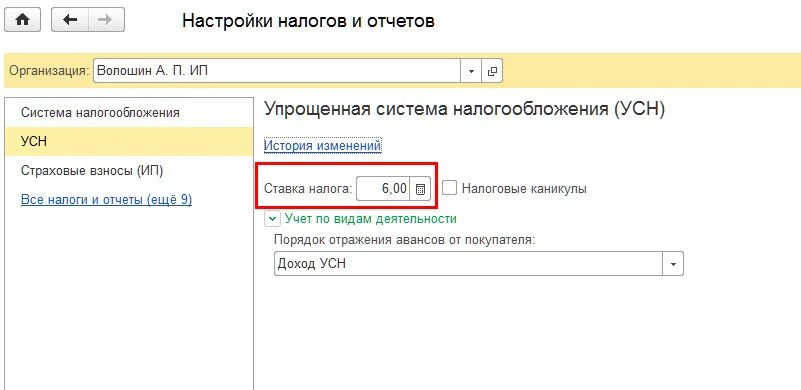Select the УСН section
The image size is (801, 390).
pyautogui.click(x=129, y=142)
